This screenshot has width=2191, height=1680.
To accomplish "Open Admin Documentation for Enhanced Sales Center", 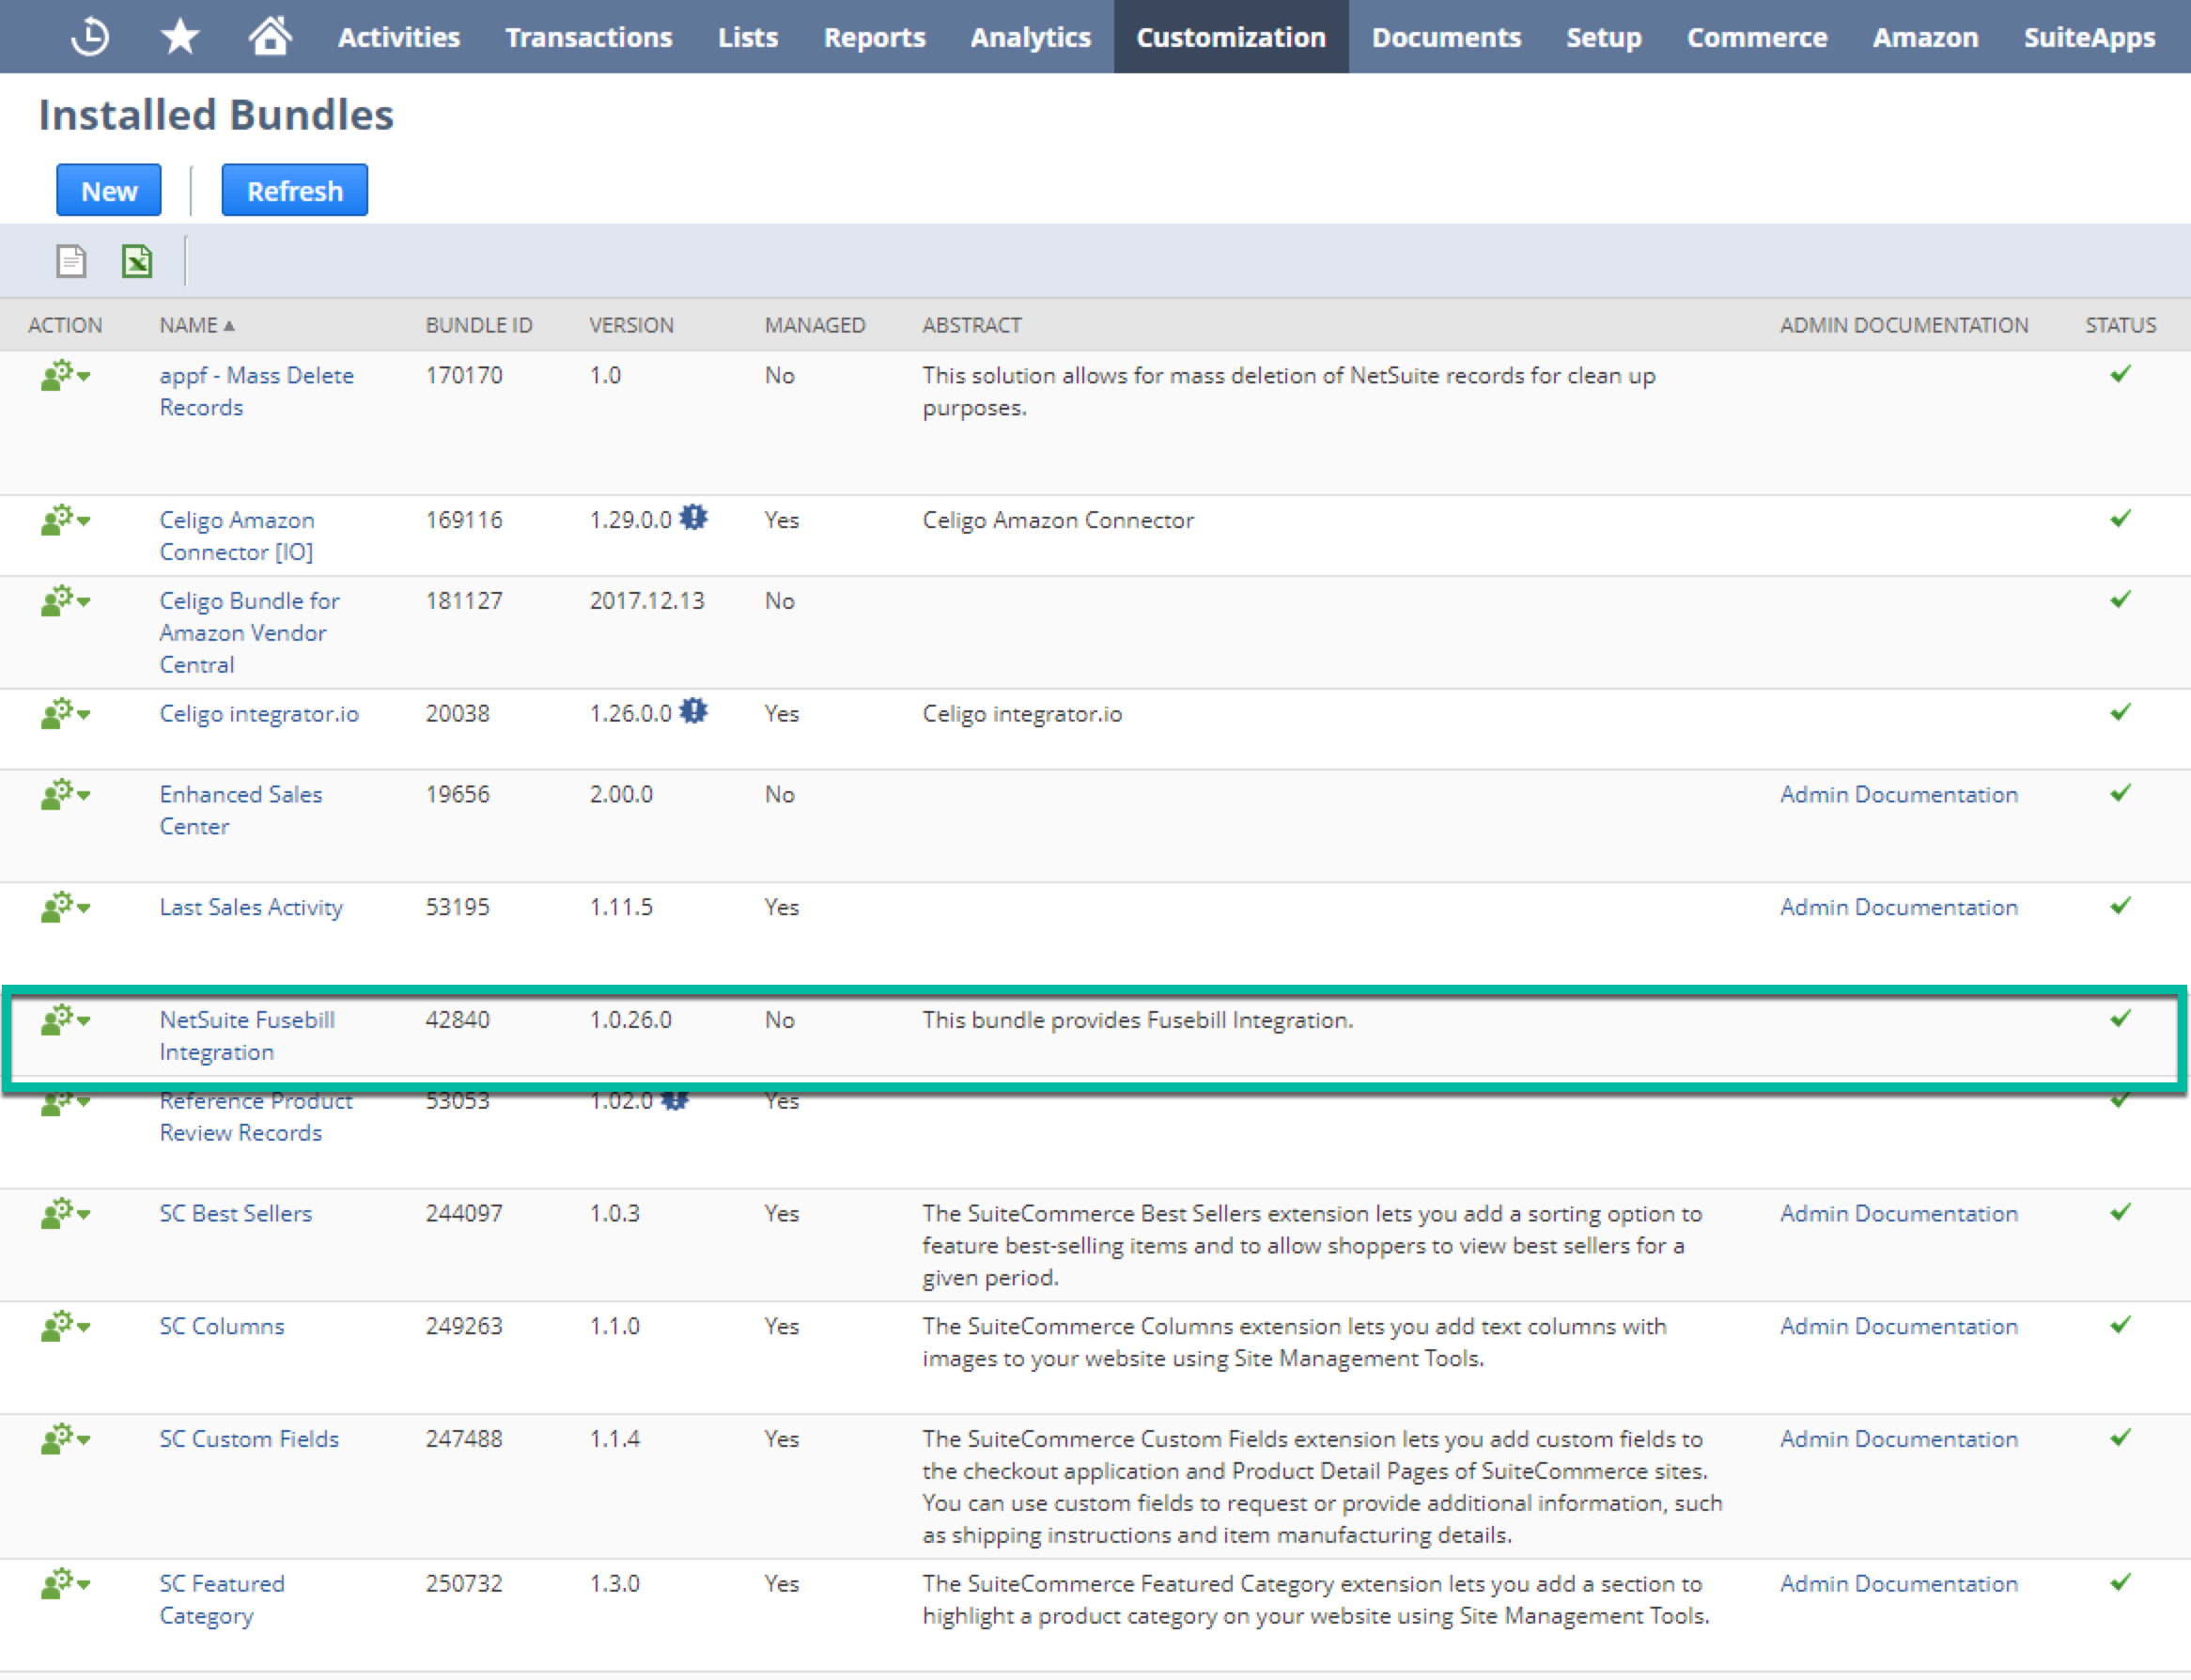I will pyautogui.click(x=1899, y=794).
